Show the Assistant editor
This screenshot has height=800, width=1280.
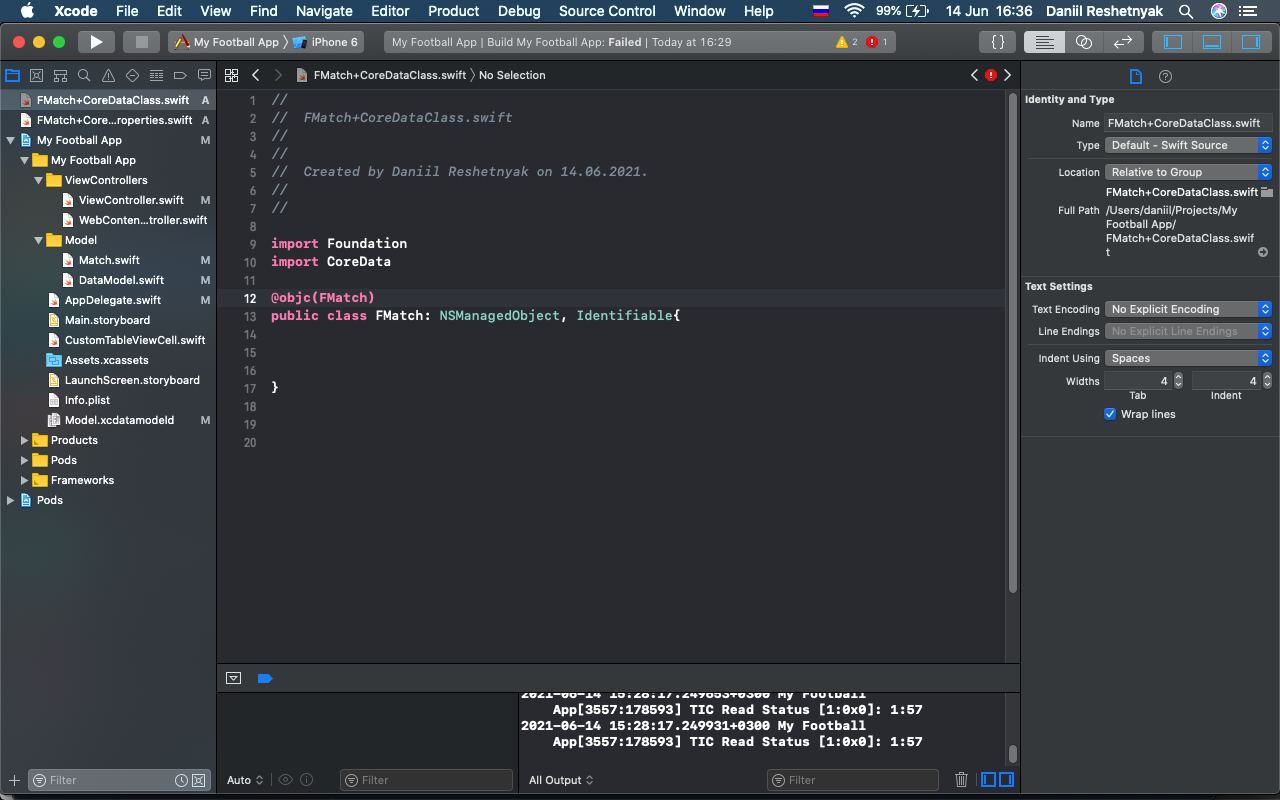pos(1084,42)
